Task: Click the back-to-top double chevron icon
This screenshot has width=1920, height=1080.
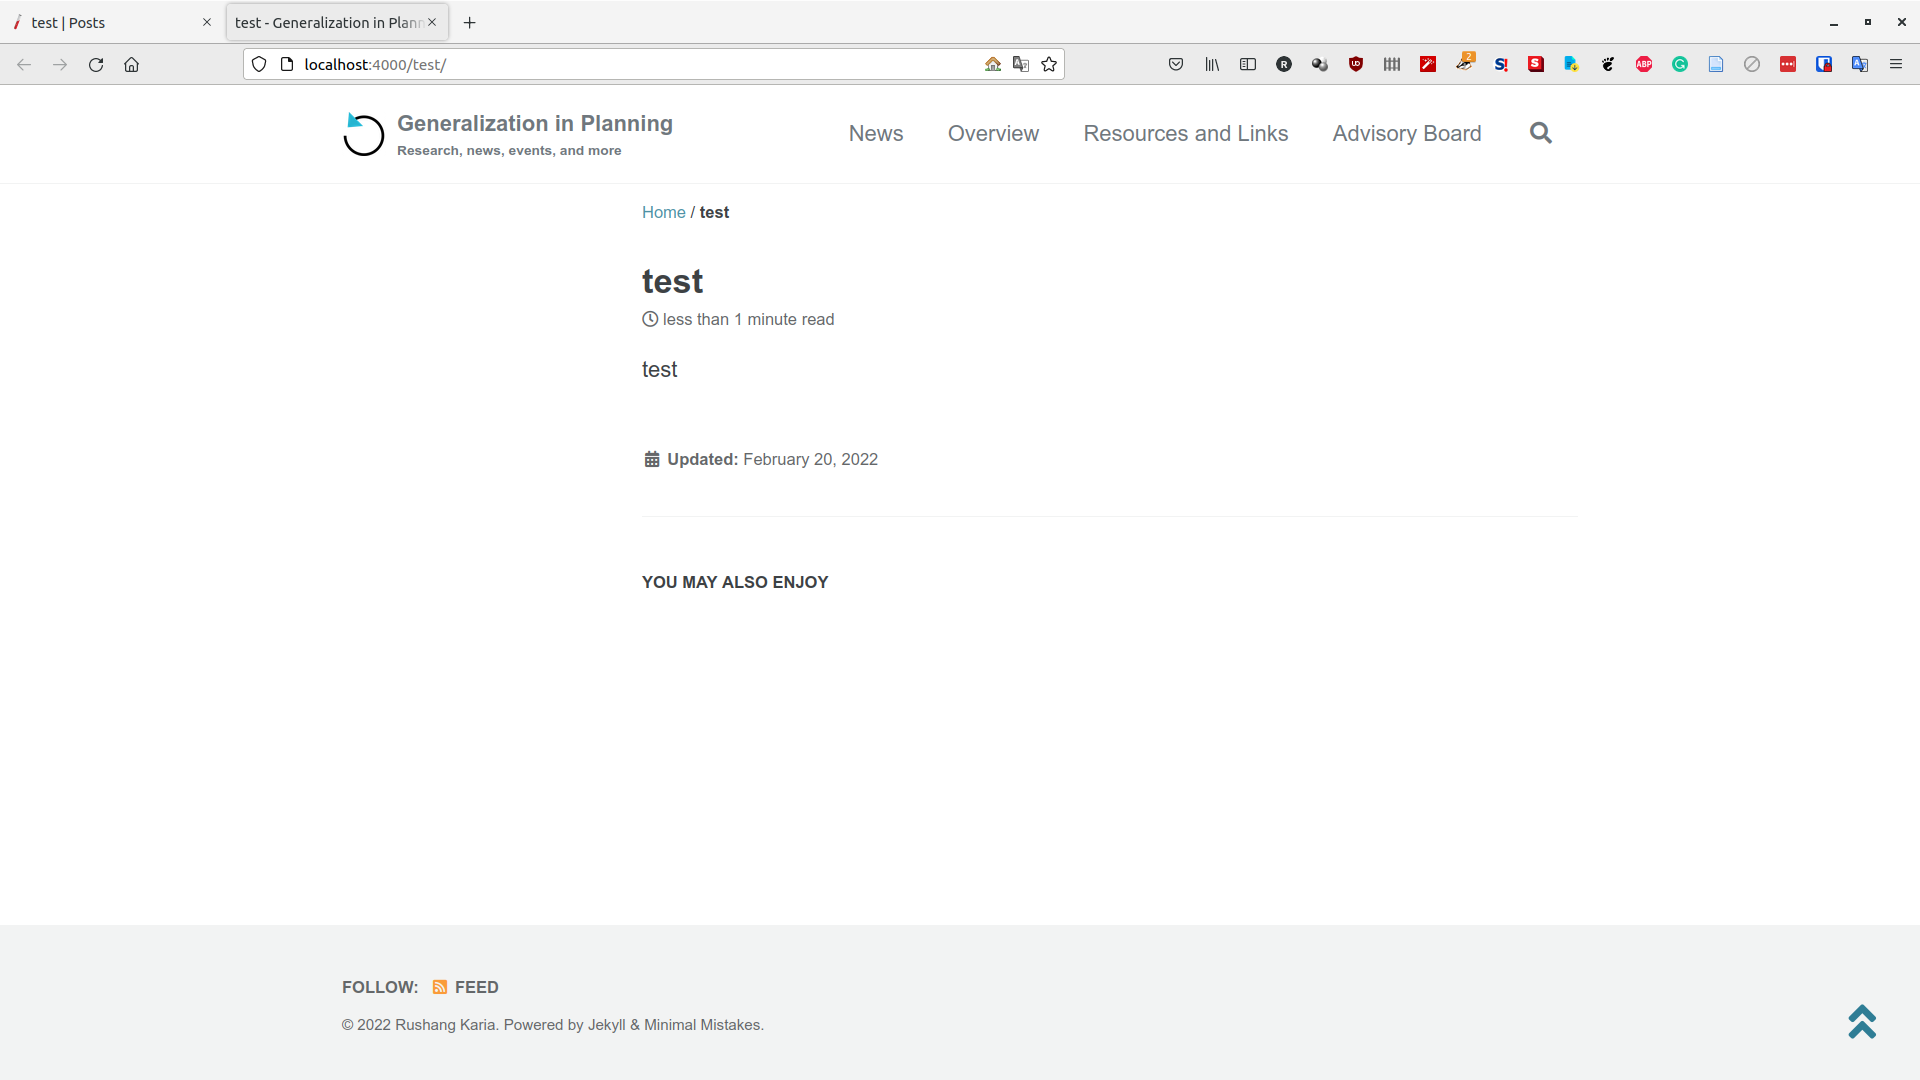Action: [x=1862, y=1021]
